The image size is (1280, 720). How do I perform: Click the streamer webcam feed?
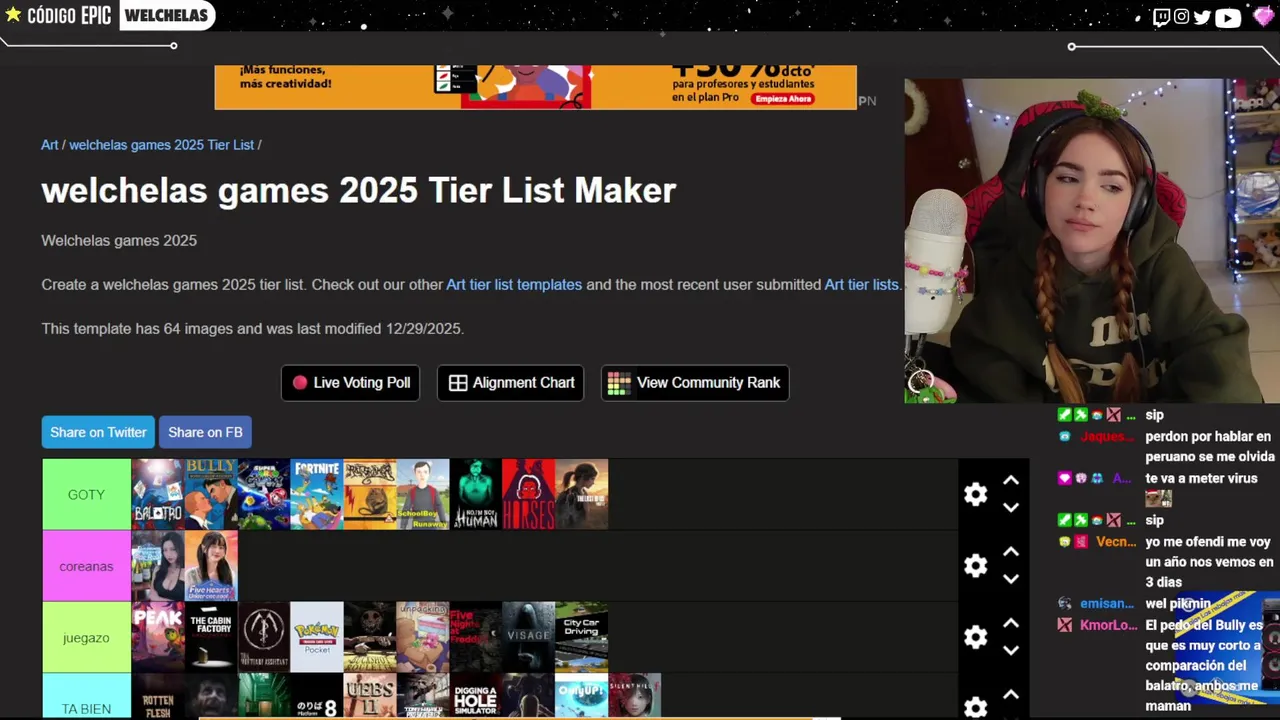coord(1092,241)
